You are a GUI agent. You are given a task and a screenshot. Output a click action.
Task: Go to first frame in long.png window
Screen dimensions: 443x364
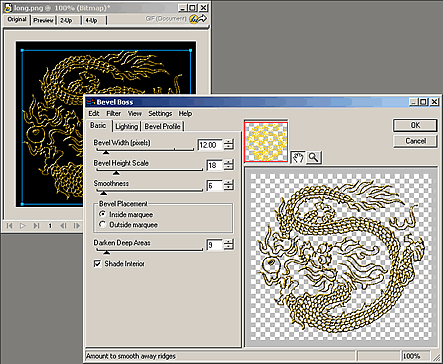(x=9, y=226)
